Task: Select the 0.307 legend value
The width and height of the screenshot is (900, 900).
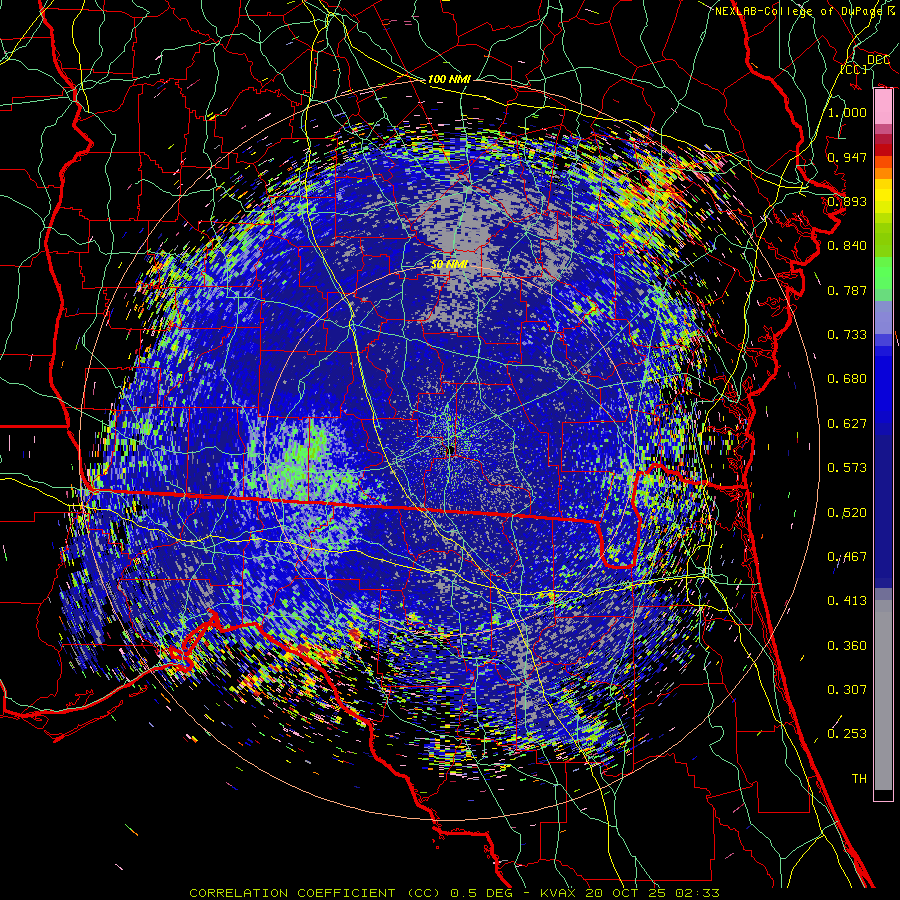Action: pyautogui.click(x=847, y=690)
